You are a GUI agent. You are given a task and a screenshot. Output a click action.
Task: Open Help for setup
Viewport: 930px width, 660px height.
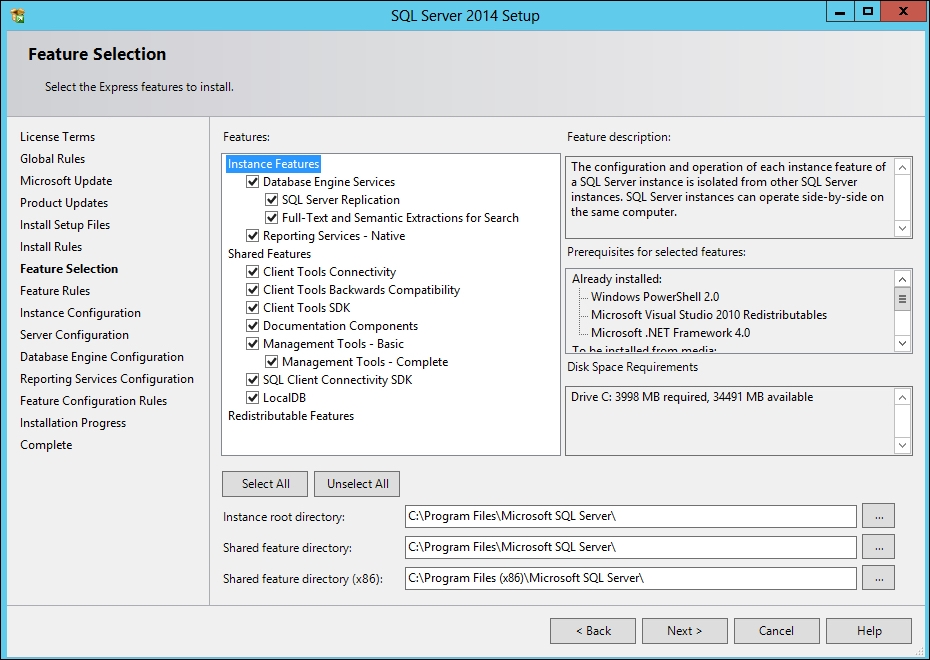click(869, 631)
